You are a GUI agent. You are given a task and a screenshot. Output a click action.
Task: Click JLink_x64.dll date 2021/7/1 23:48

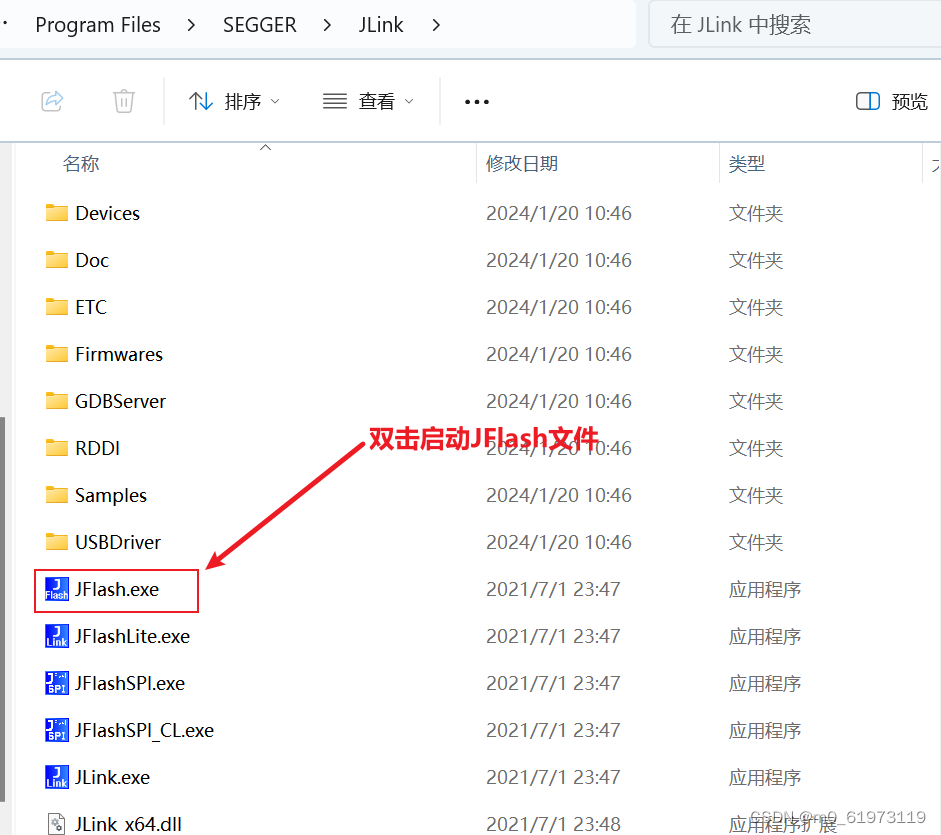(x=553, y=824)
